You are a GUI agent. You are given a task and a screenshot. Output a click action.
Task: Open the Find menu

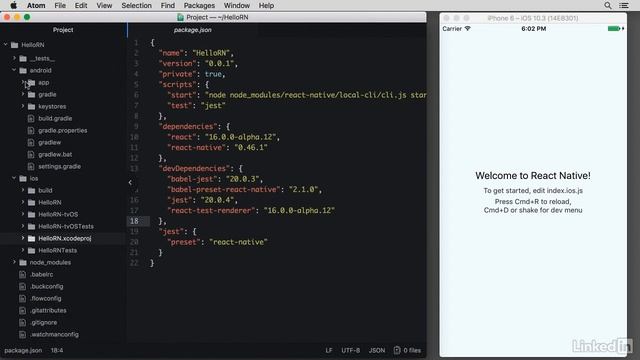point(167,5)
